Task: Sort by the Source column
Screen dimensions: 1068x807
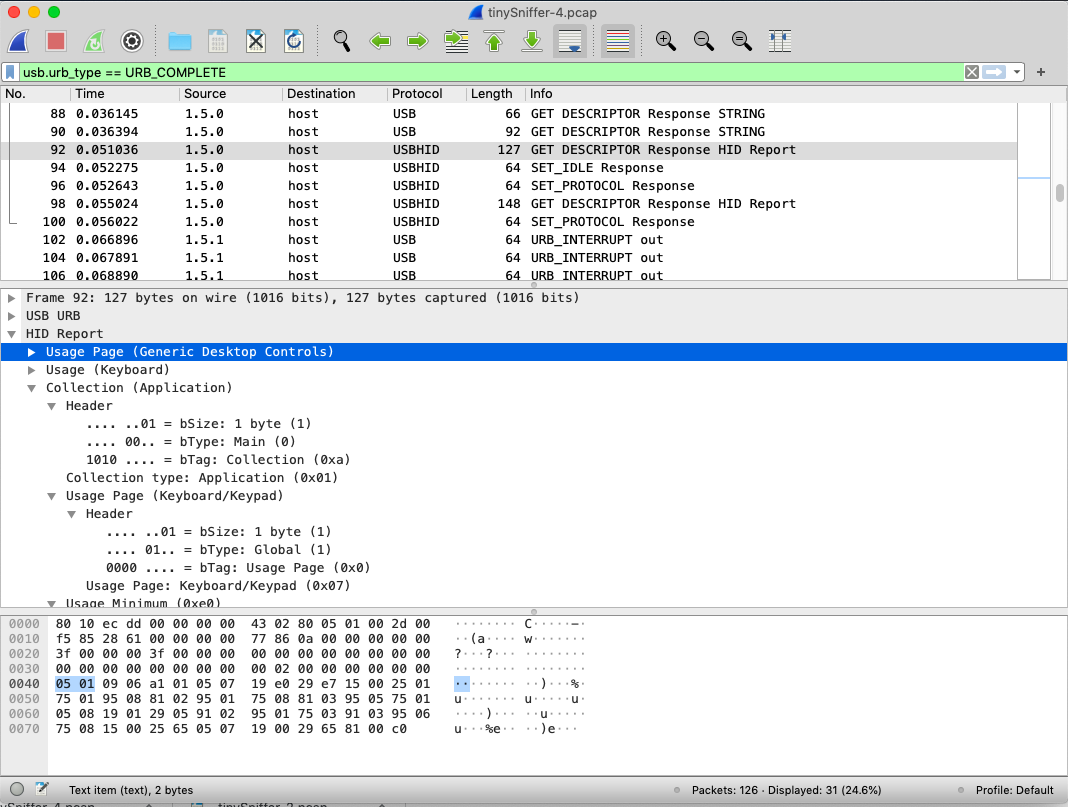Action: point(230,94)
